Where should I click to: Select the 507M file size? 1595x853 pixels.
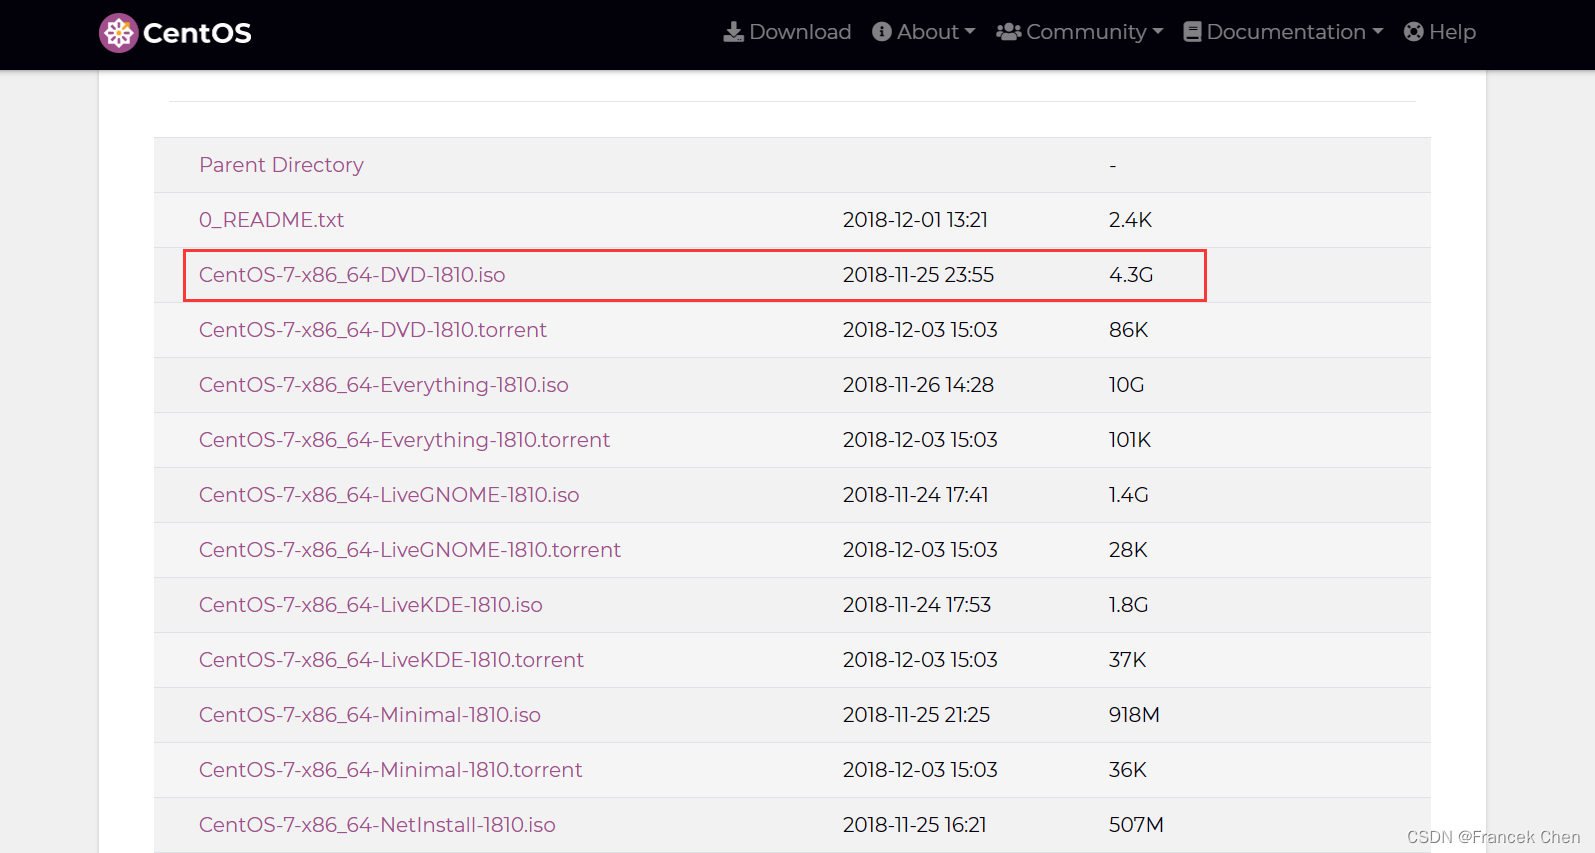1136,825
